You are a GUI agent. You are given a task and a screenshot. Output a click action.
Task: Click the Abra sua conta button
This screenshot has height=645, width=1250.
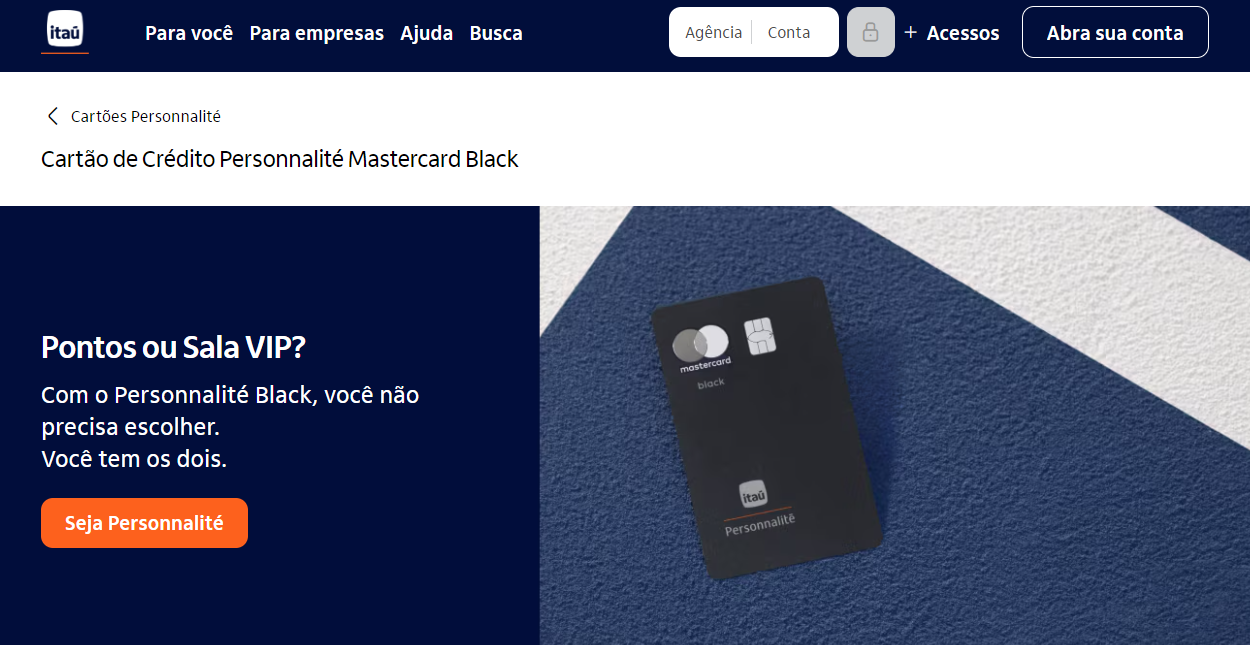pyautogui.click(x=1115, y=32)
